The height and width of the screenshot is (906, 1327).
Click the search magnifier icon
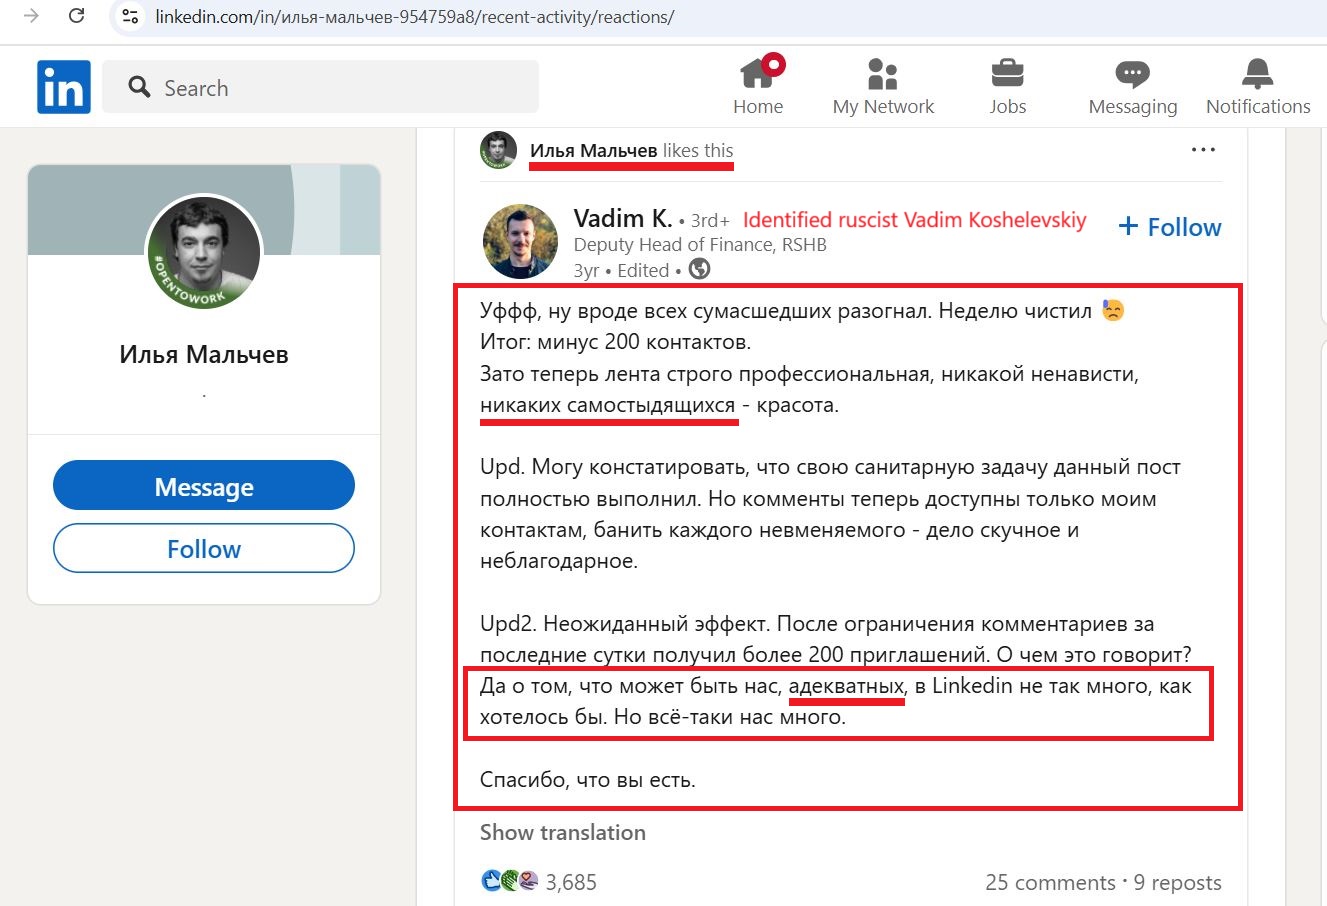click(139, 87)
